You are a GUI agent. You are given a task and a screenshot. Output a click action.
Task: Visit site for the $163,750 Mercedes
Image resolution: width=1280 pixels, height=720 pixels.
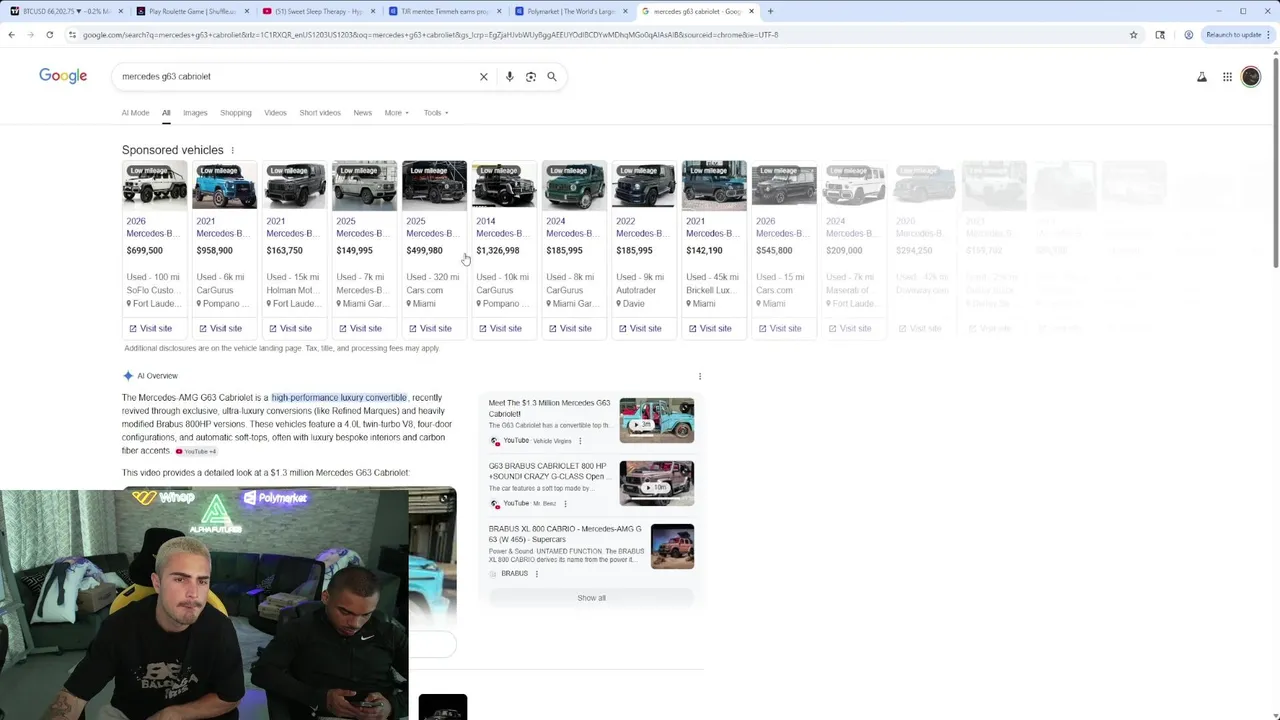pos(291,328)
